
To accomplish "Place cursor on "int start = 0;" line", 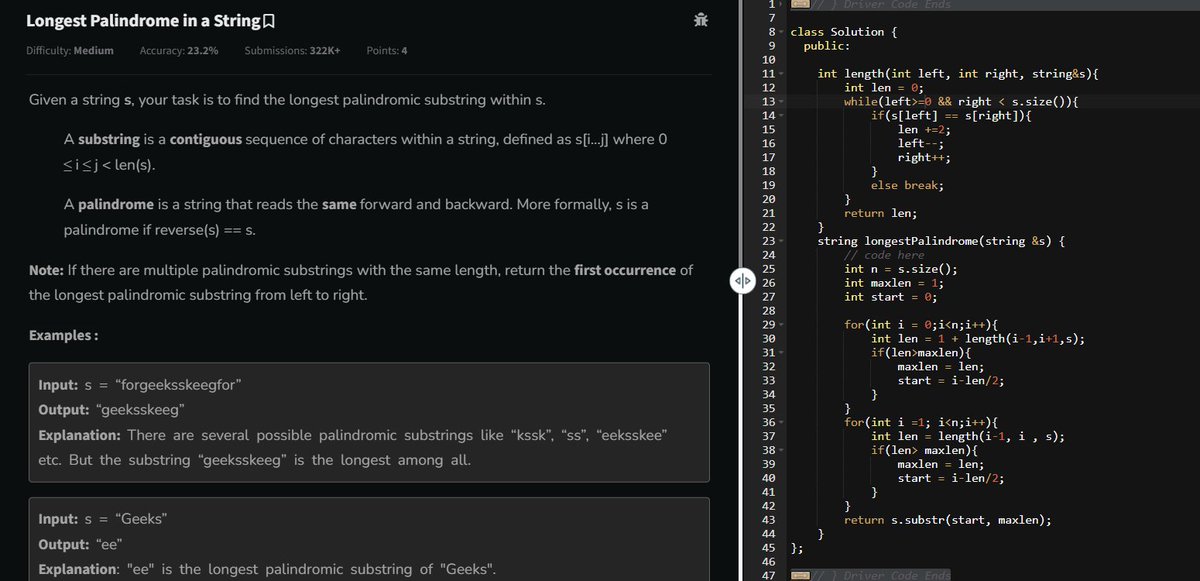I will [891, 298].
